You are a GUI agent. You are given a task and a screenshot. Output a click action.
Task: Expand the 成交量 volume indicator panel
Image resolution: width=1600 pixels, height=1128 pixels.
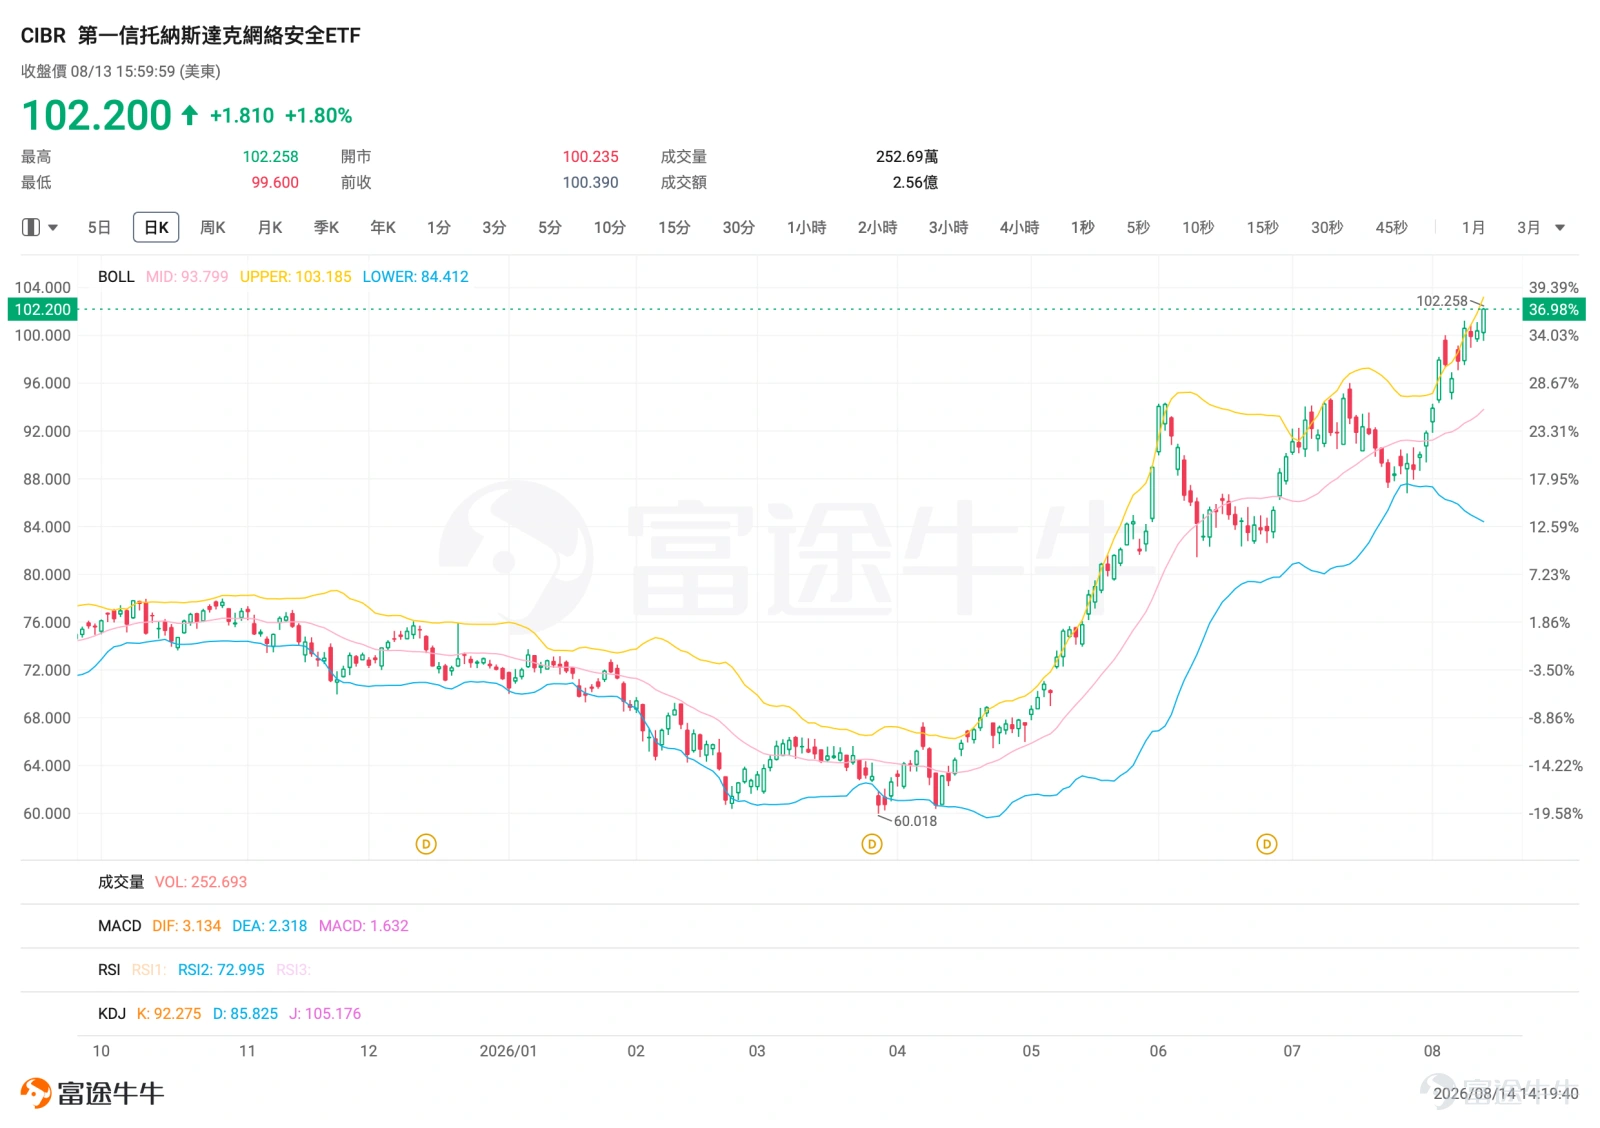click(121, 882)
